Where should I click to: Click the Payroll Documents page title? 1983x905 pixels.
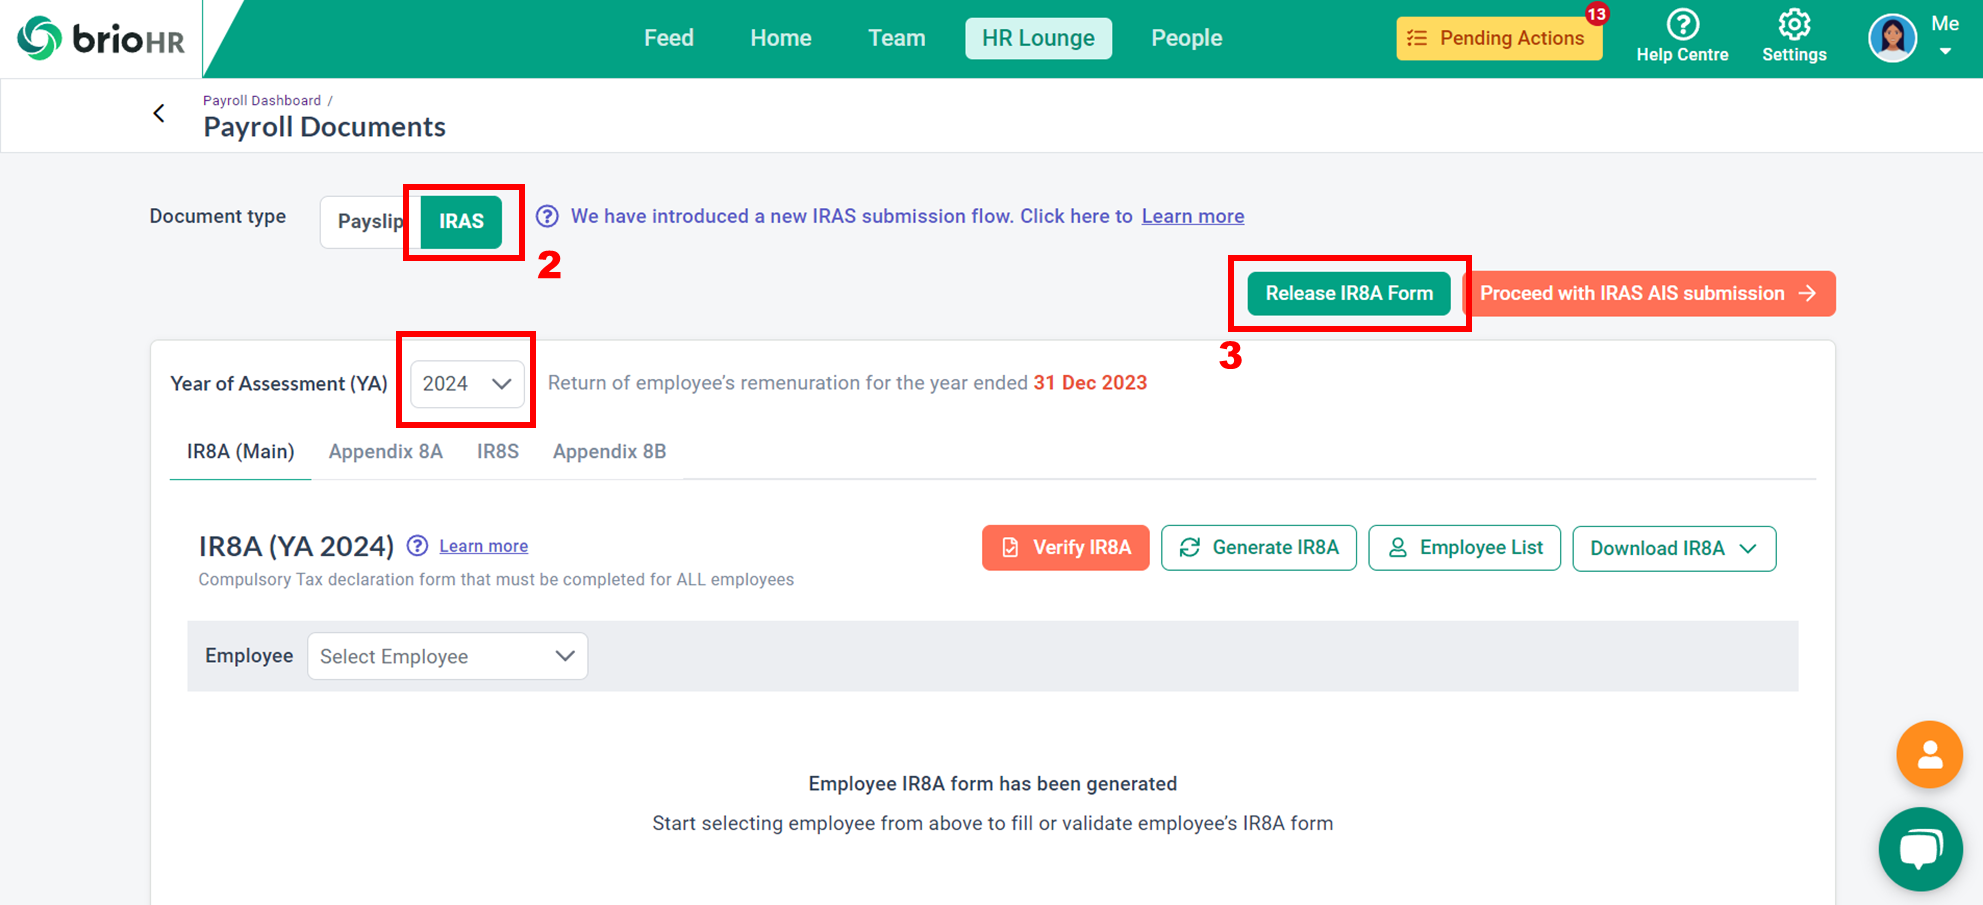coord(324,127)
